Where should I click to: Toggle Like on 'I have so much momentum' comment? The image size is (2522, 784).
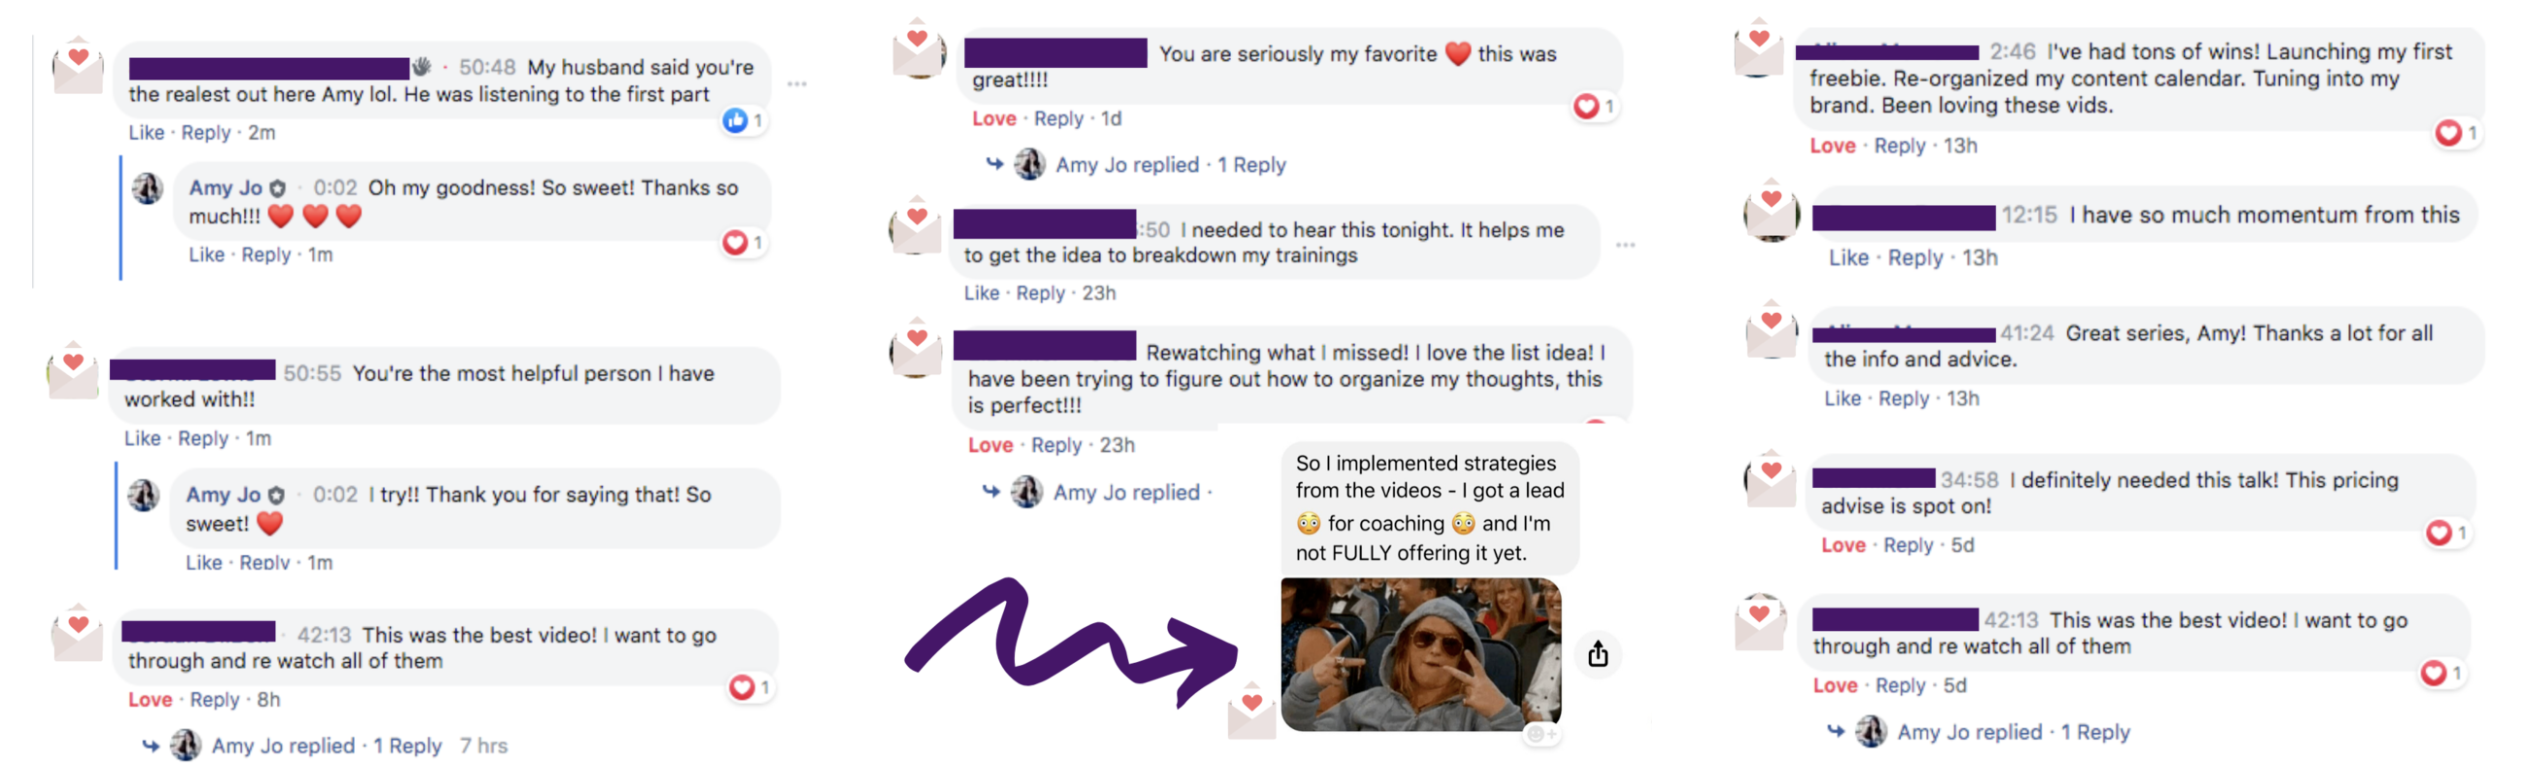click(x=1848, y=258)
